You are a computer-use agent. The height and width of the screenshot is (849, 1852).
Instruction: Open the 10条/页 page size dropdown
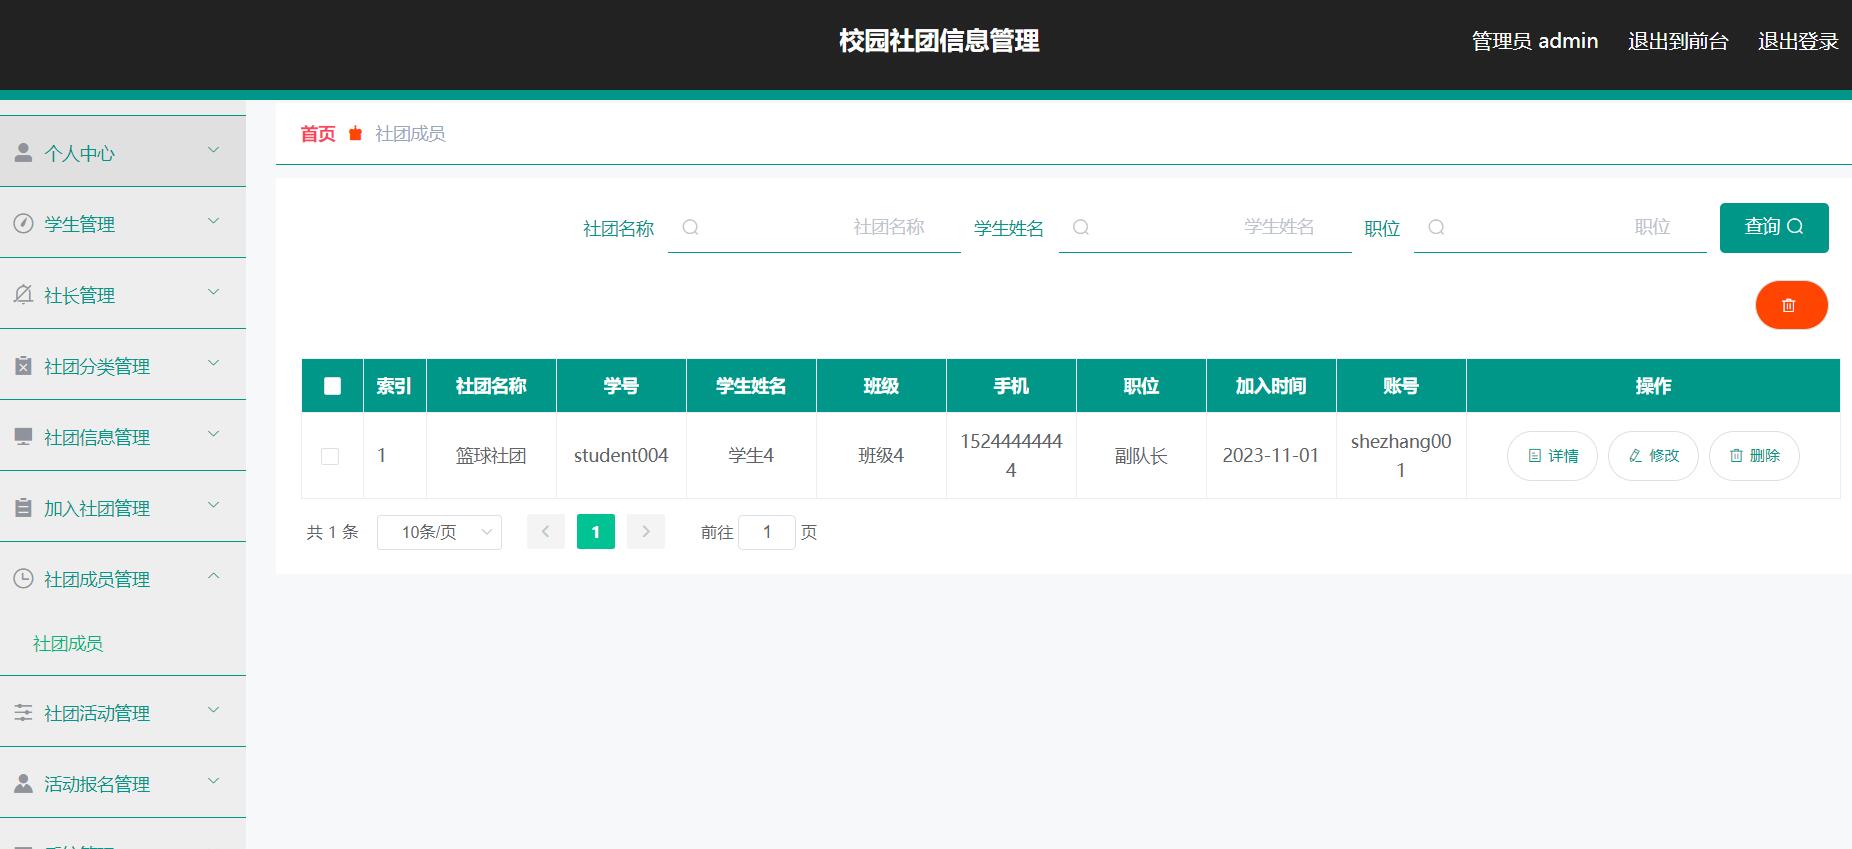click(439, 532)
